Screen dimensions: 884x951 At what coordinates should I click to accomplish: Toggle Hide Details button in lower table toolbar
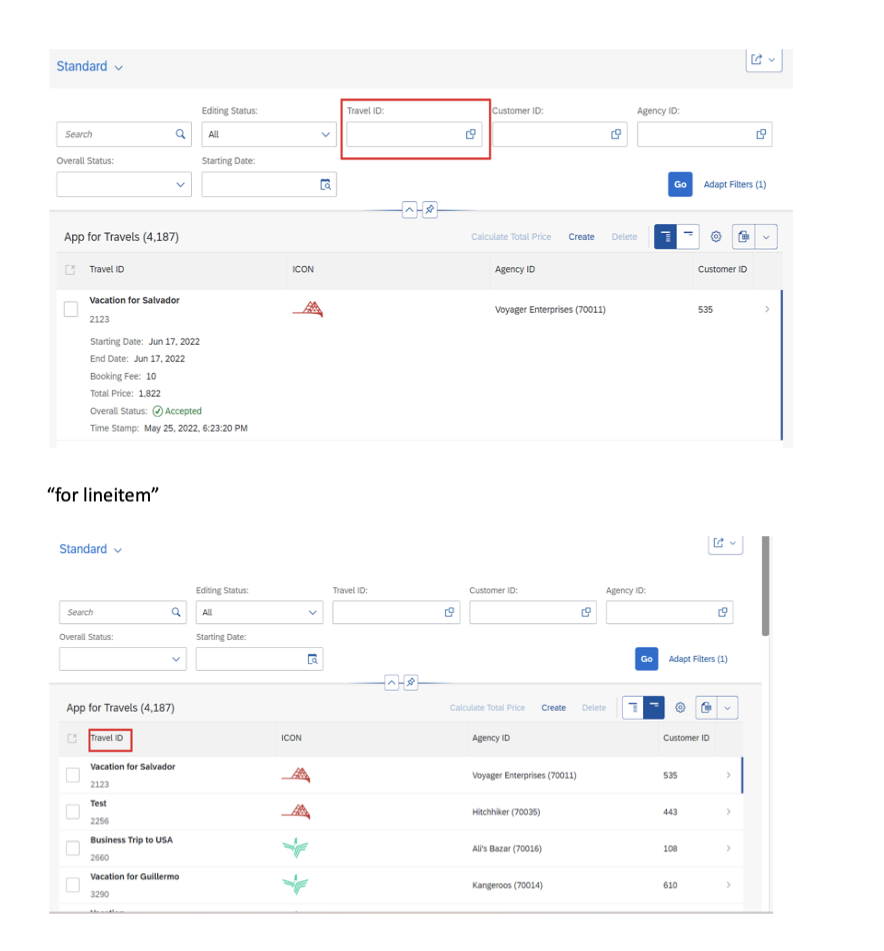[654, 707]
